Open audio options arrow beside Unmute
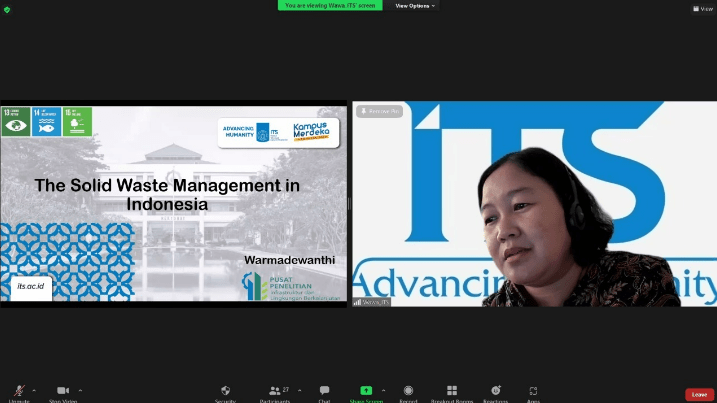 pos(34,390)
